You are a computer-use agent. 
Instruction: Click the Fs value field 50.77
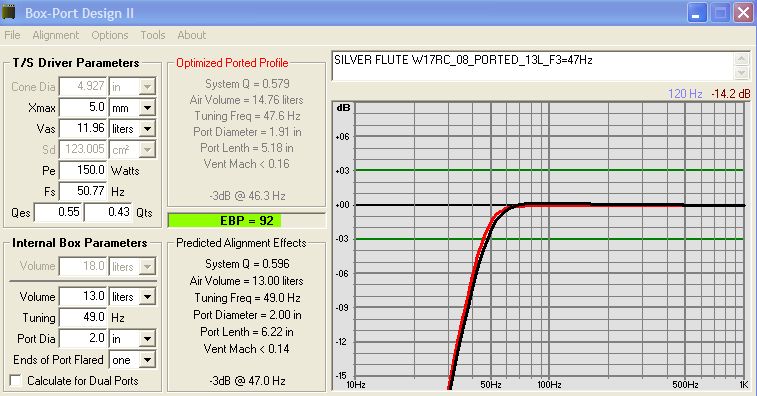(x=83, y=191)
